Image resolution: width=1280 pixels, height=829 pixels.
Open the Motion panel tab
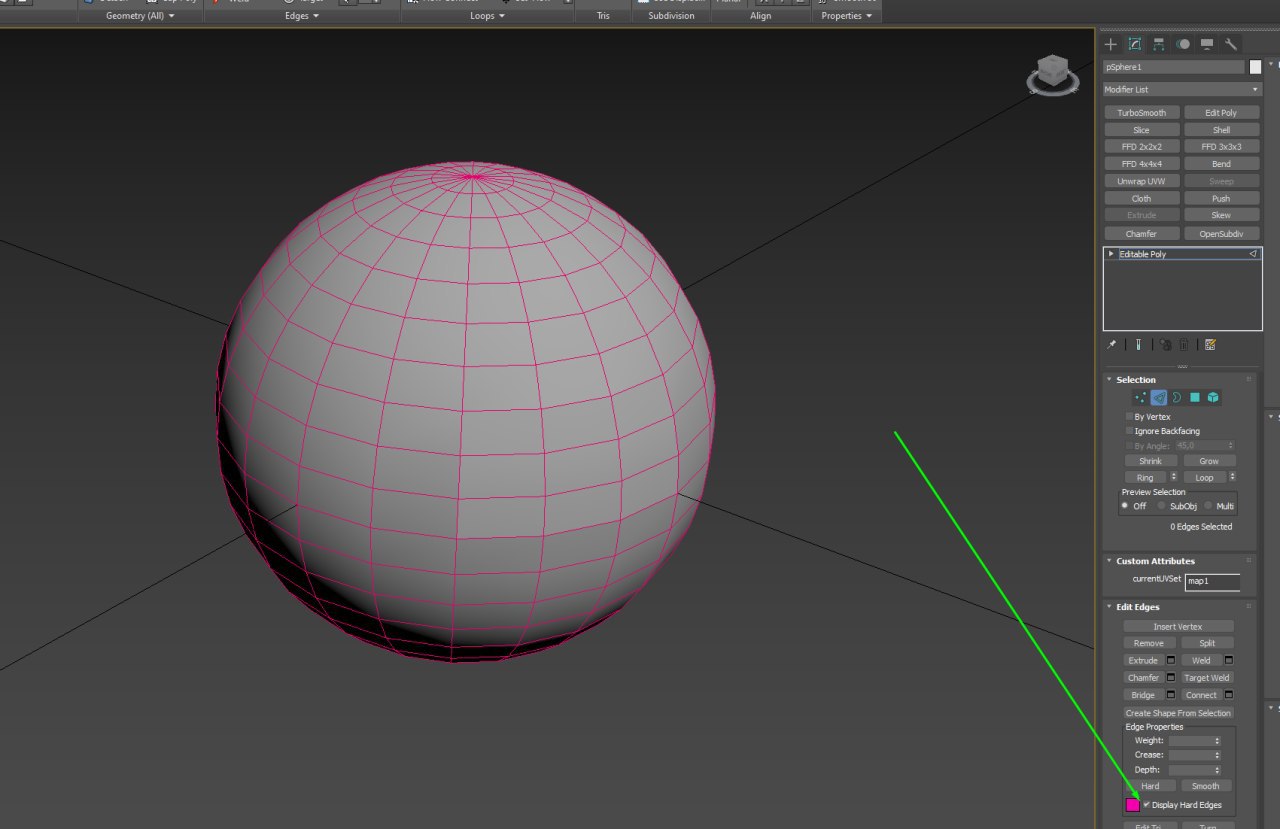(x=1183, y=44)
